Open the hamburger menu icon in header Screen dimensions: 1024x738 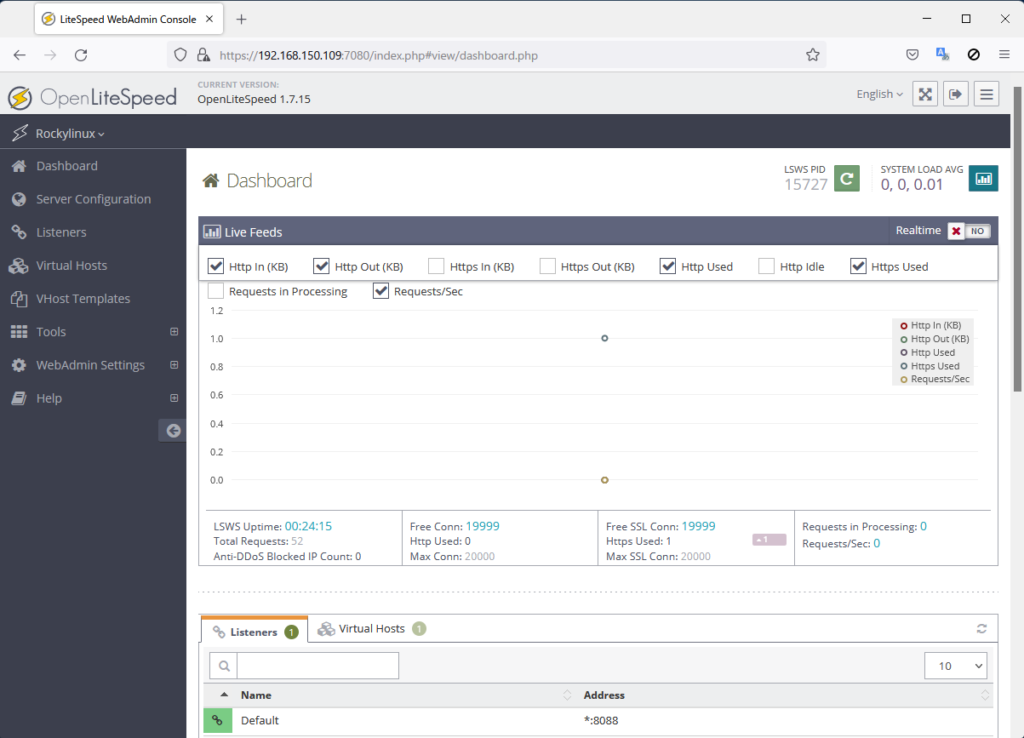tap(987, 94)
